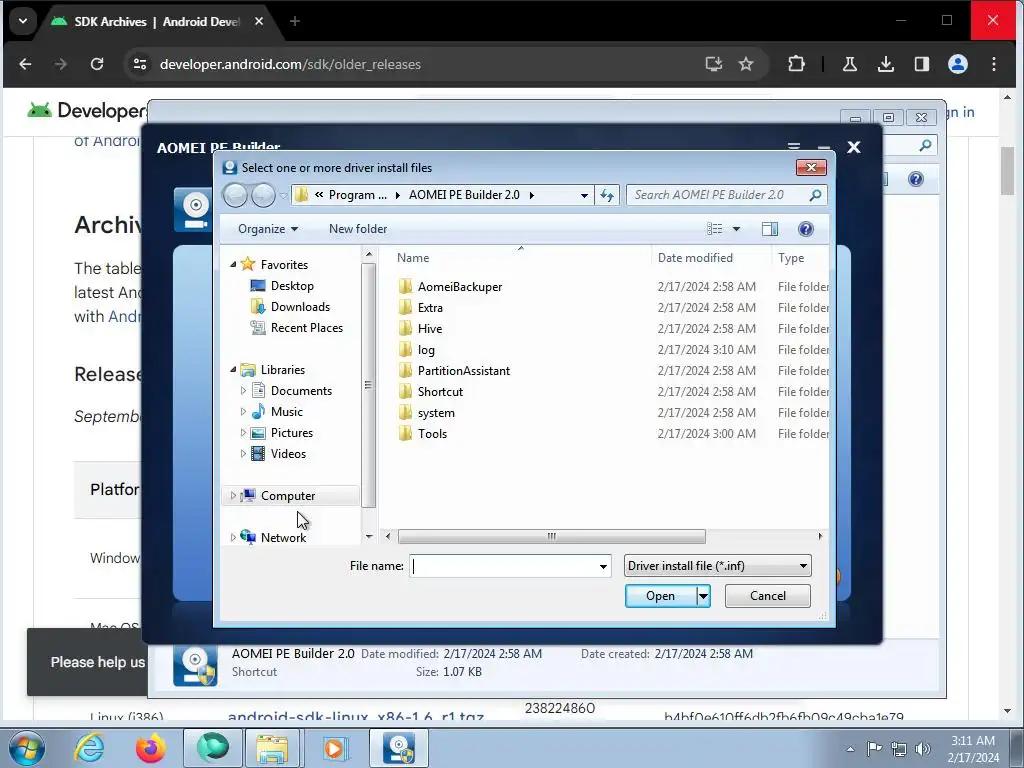Open Firefox from the taskbar
1024x768 pixels.
pyautogui.click(x=150, y=748)
